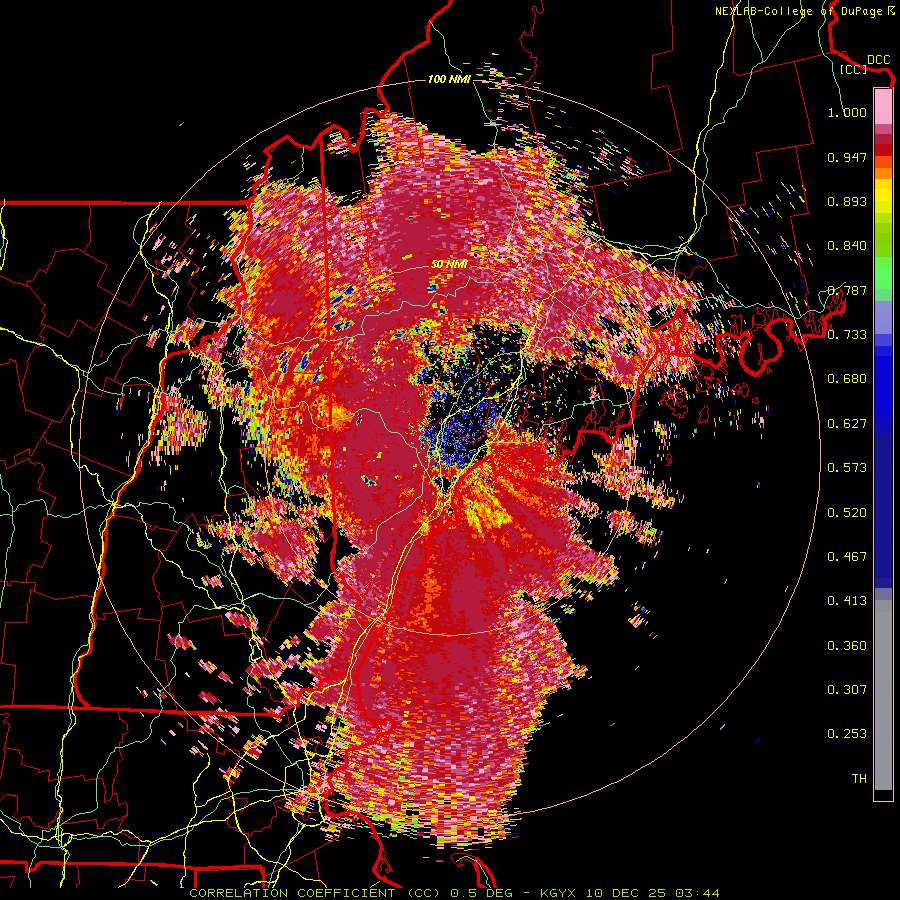900x900 pixels.
Task: Click the DCC product label above the legend
Action: click(x=878, y=59)
